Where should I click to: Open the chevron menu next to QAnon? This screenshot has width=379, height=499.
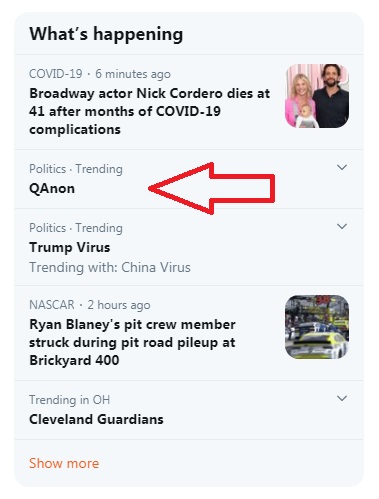point(342,167)
